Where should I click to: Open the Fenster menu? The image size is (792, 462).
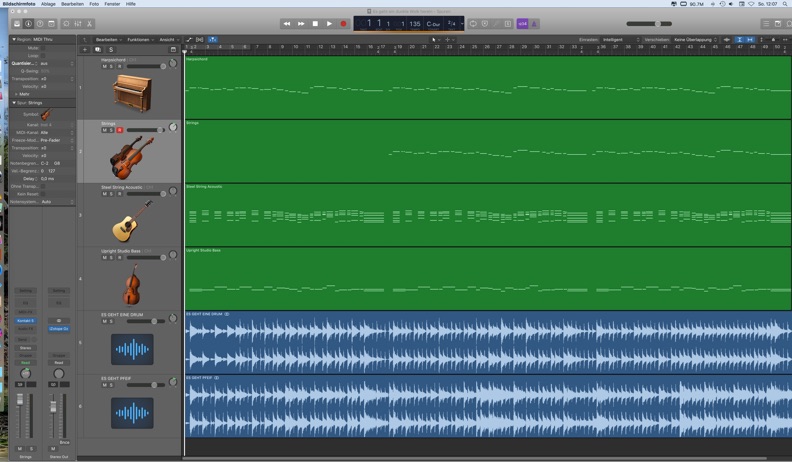point(112,4)
